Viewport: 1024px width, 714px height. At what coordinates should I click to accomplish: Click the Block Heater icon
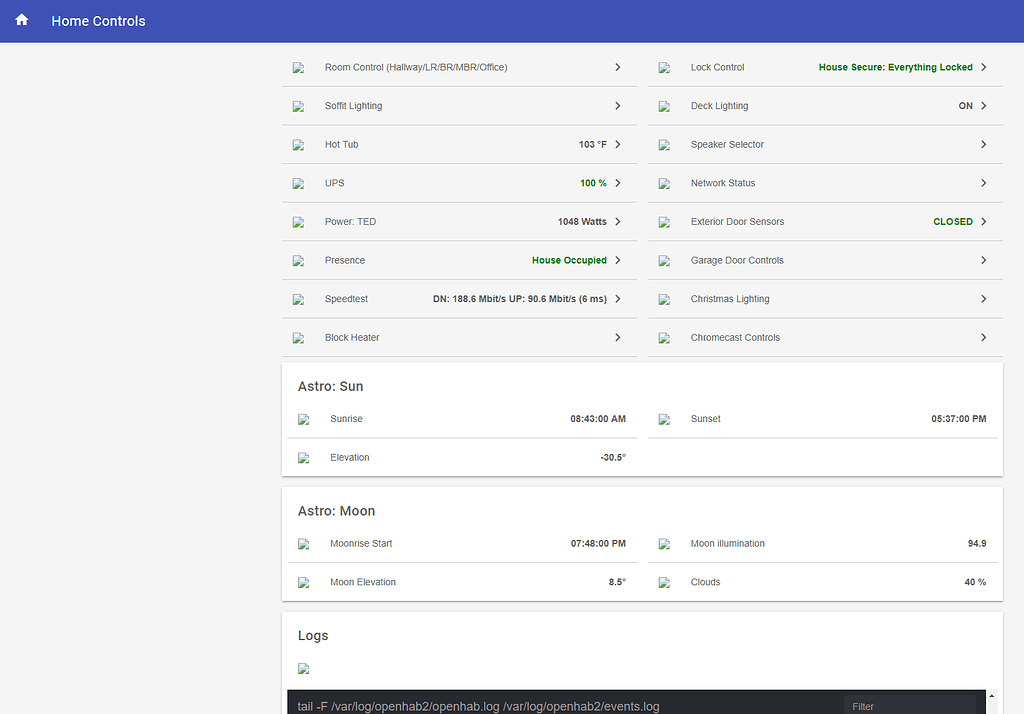[x=299, y=337]
